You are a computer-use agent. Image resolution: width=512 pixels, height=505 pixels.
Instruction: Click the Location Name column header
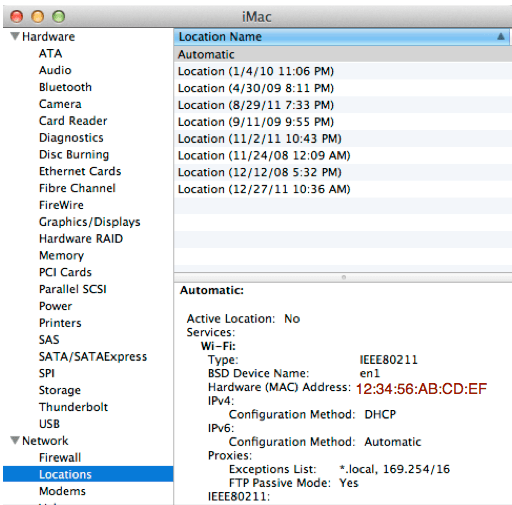342,37
